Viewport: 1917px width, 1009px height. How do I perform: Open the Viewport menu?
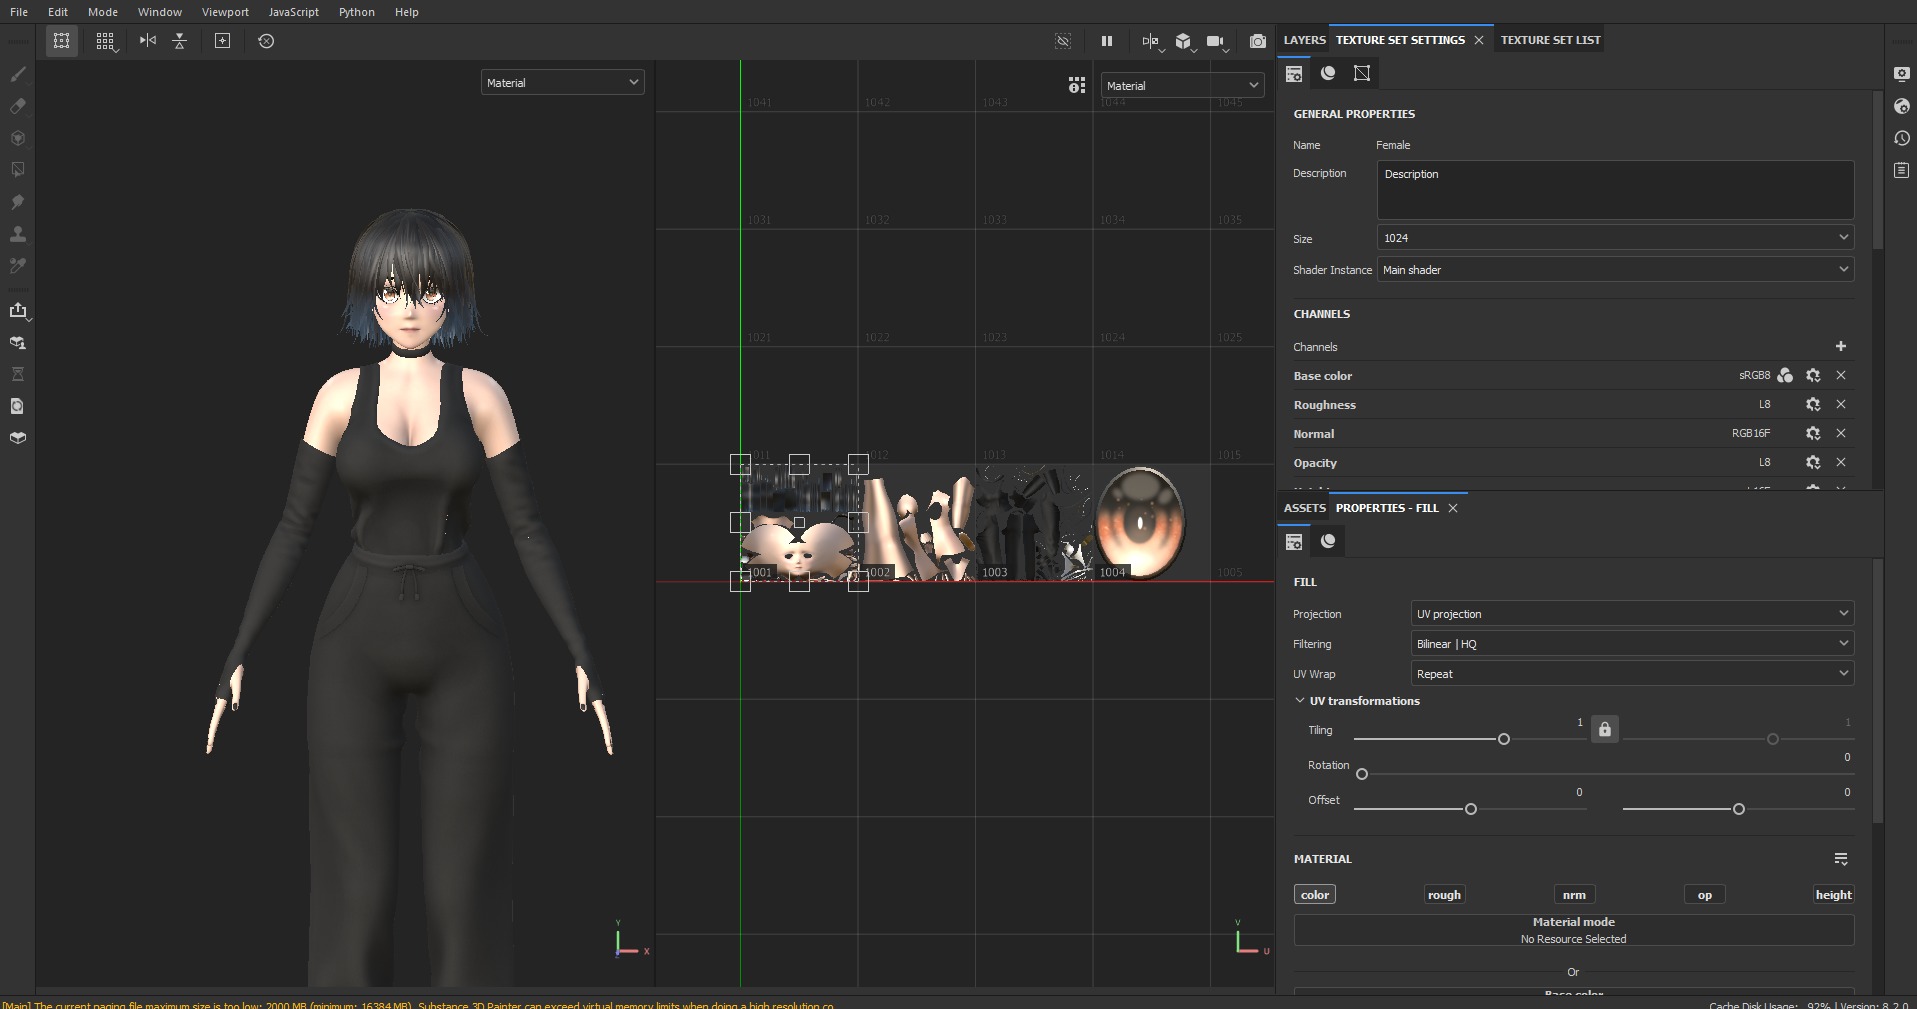225,12
